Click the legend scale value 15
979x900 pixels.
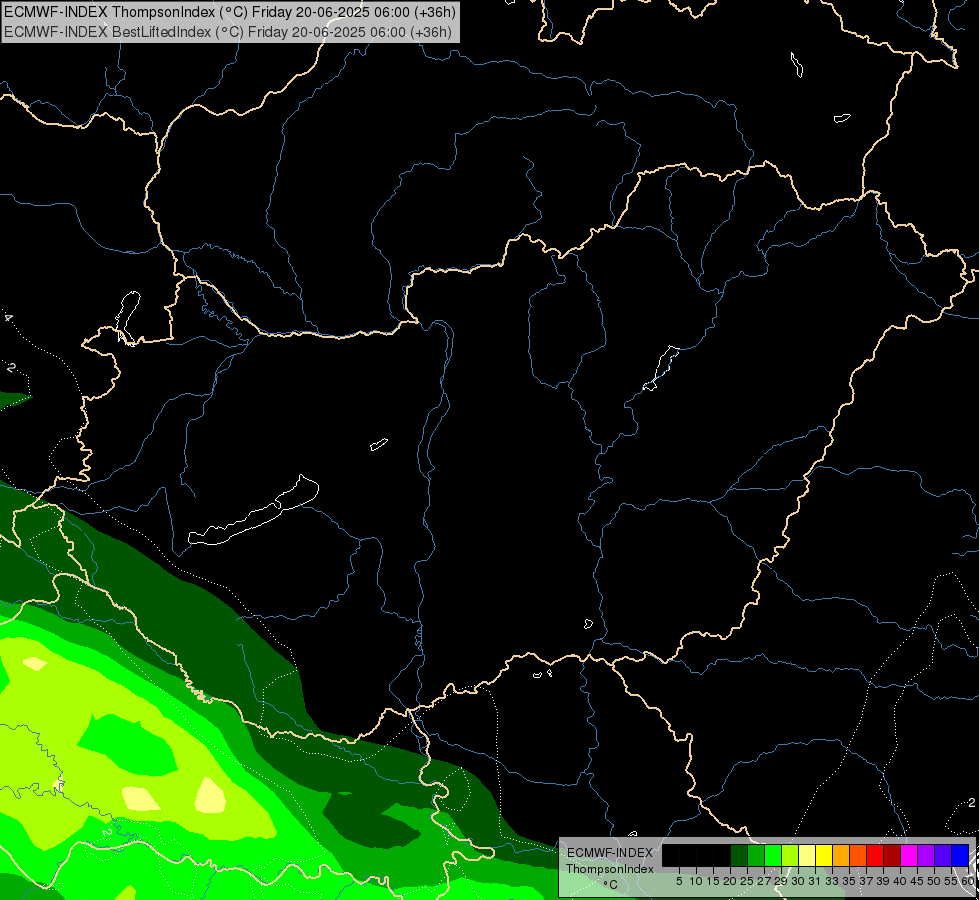[713, 881]
